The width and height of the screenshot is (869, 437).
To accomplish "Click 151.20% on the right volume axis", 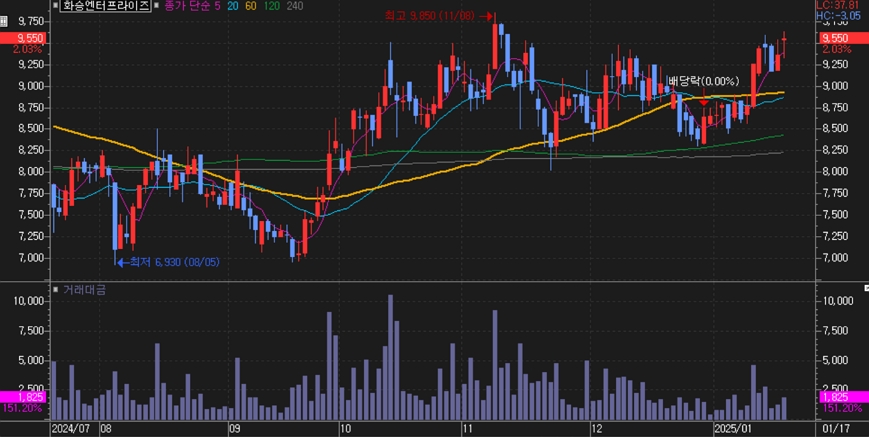I will (841, 408).
